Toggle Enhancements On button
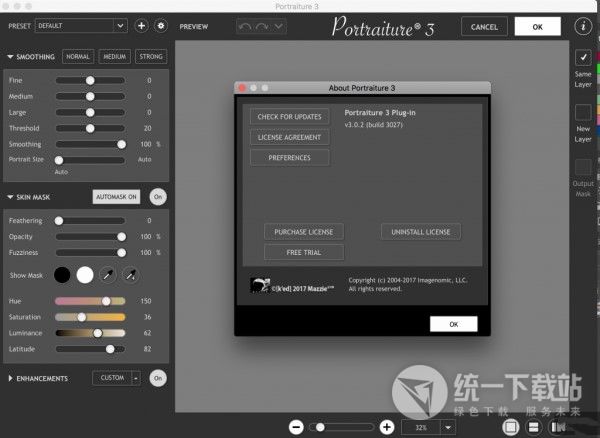Image resolution: width=600 pixels, height=438 pixels. tap(158, 378)
